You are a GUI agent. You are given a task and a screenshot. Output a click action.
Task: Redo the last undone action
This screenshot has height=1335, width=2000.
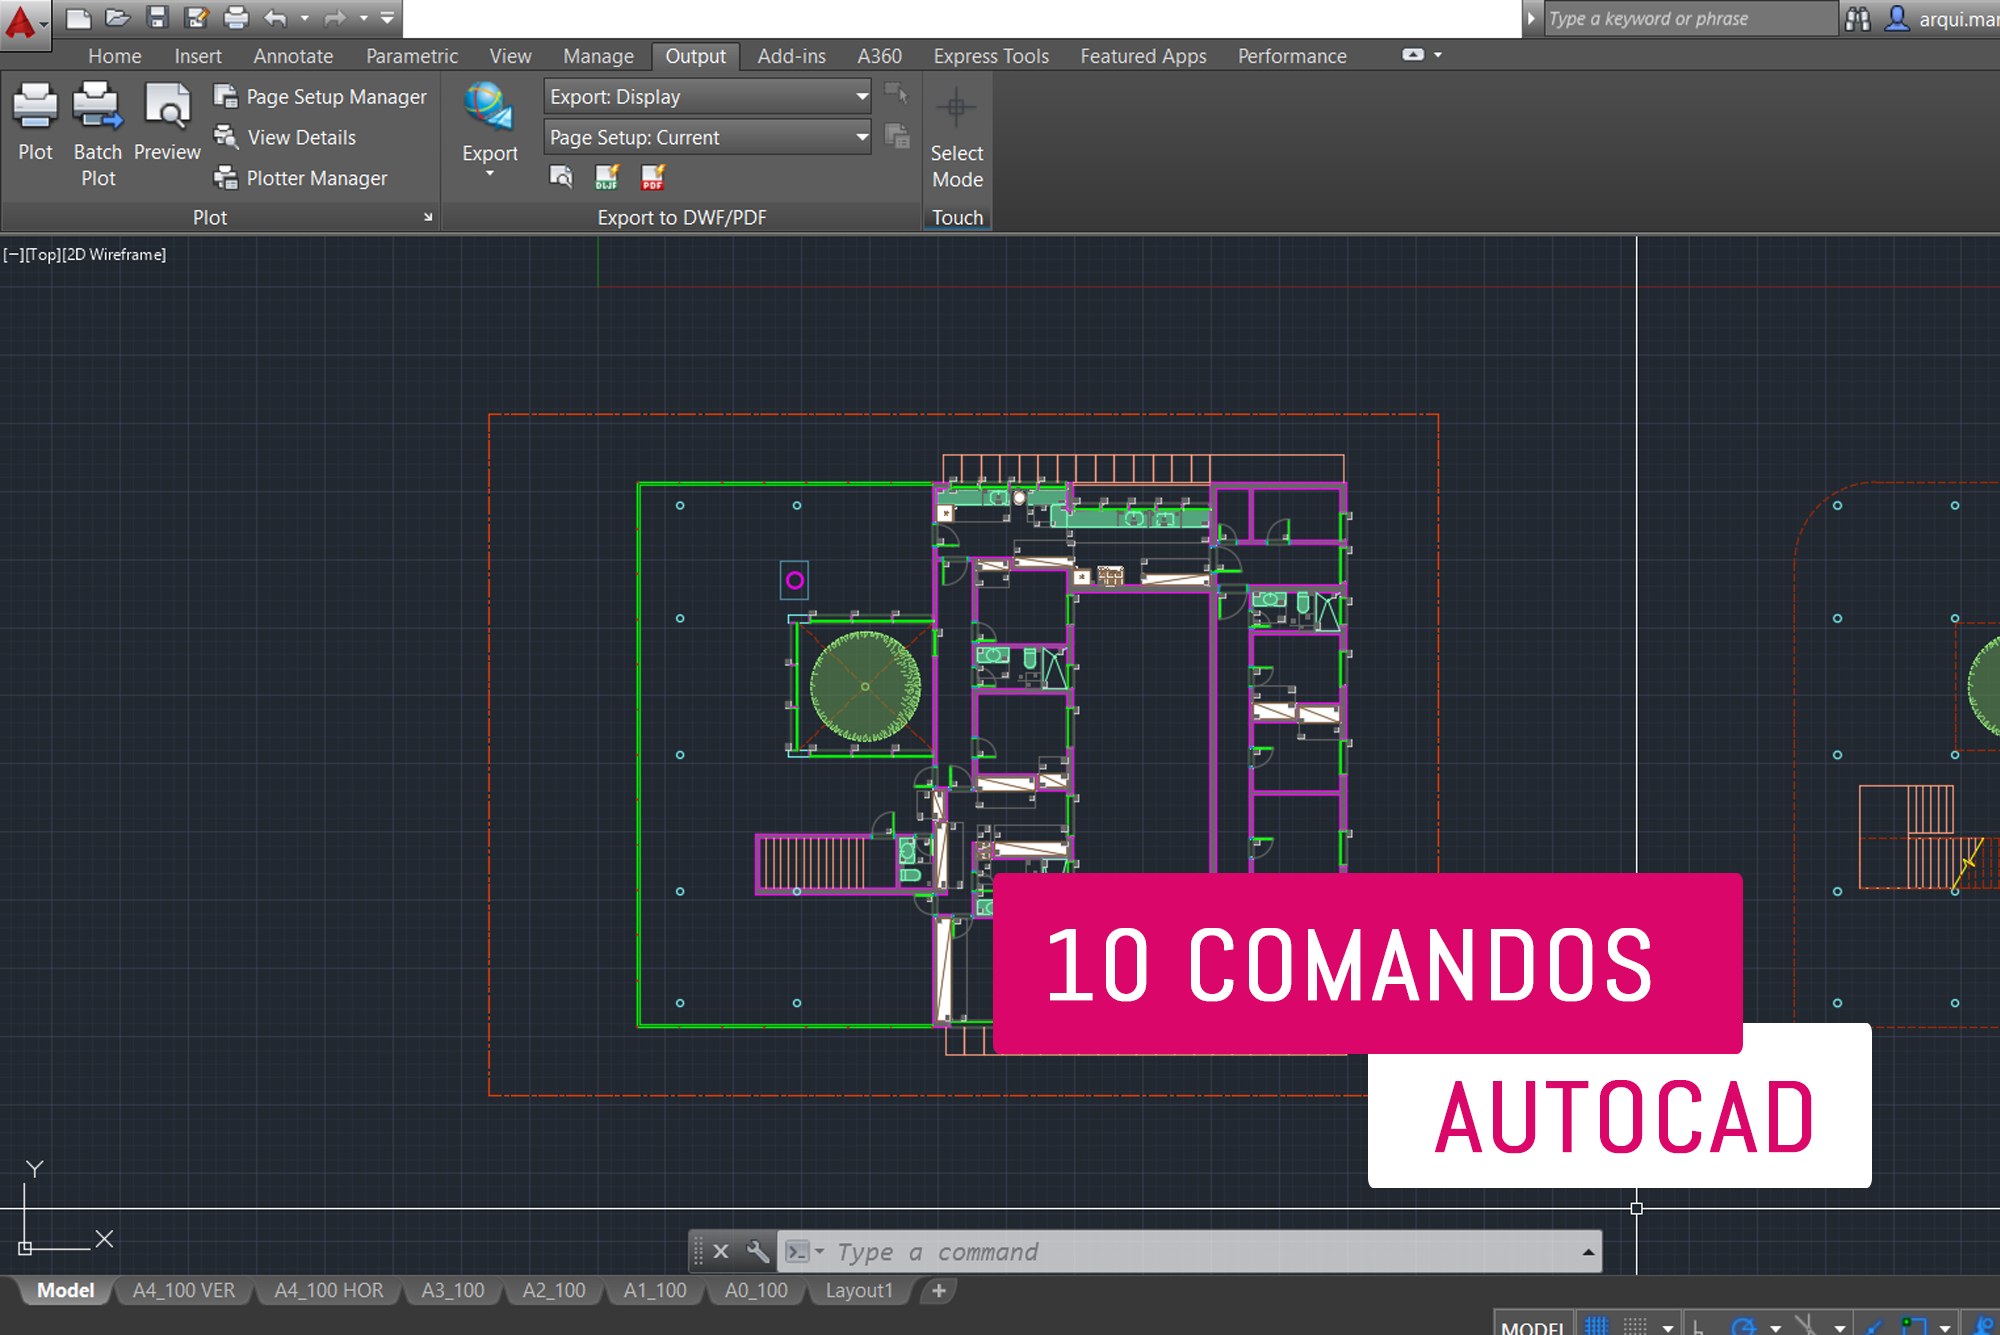point(335,18)
